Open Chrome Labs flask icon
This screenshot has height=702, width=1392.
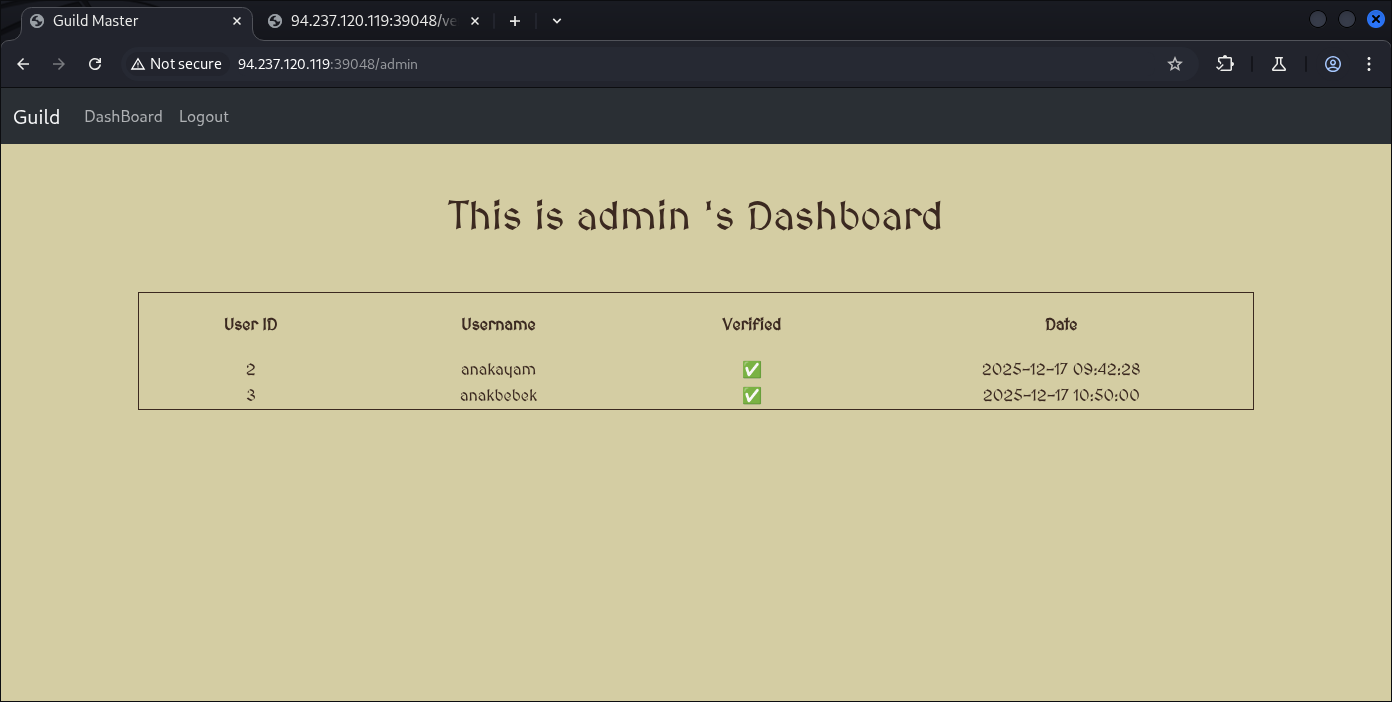pos(1278,64)
